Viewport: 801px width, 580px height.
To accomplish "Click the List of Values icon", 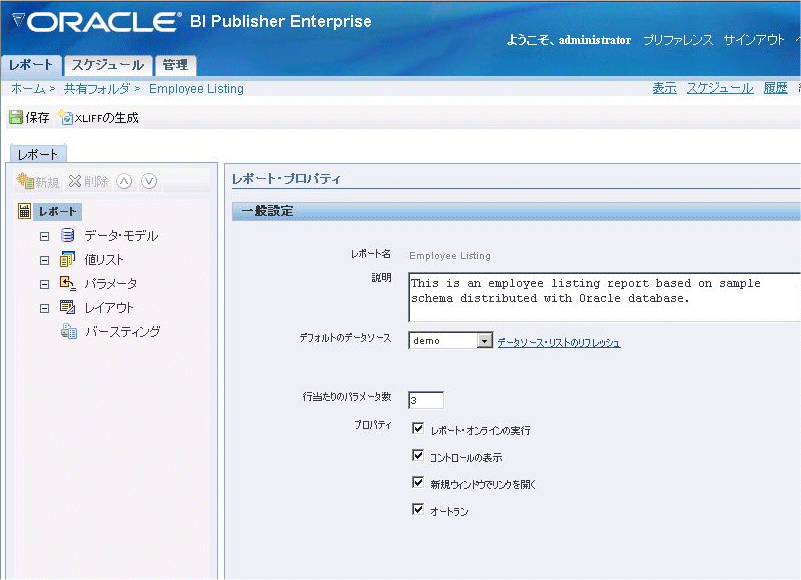I will click(67, 259).
